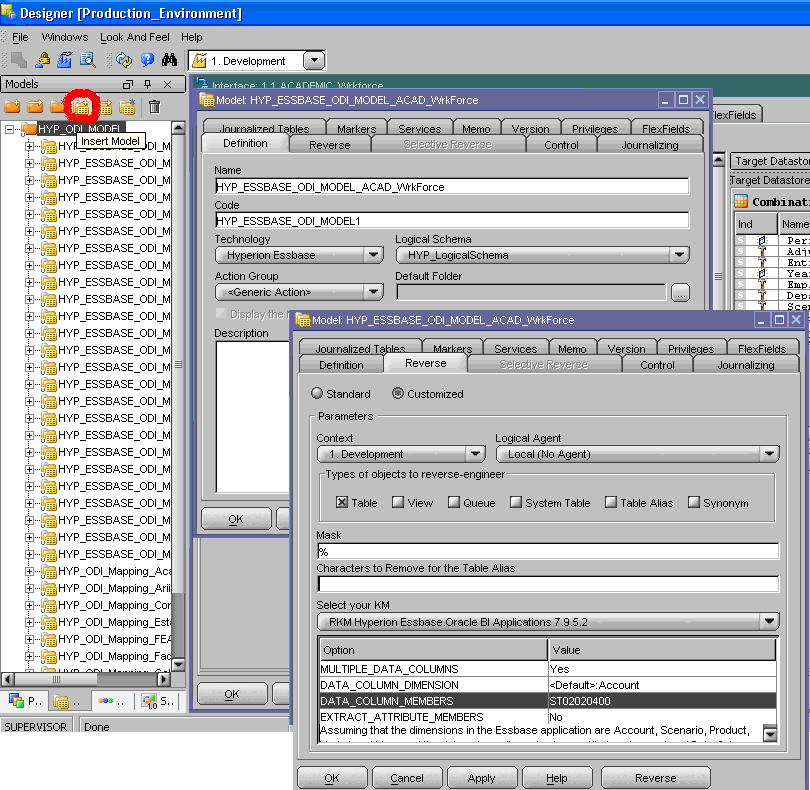Image resolution: width=810 pixels, height=790 pixels.
Task: Click the Reverse button
Action: pyautogui.click(x=655, y=777)
